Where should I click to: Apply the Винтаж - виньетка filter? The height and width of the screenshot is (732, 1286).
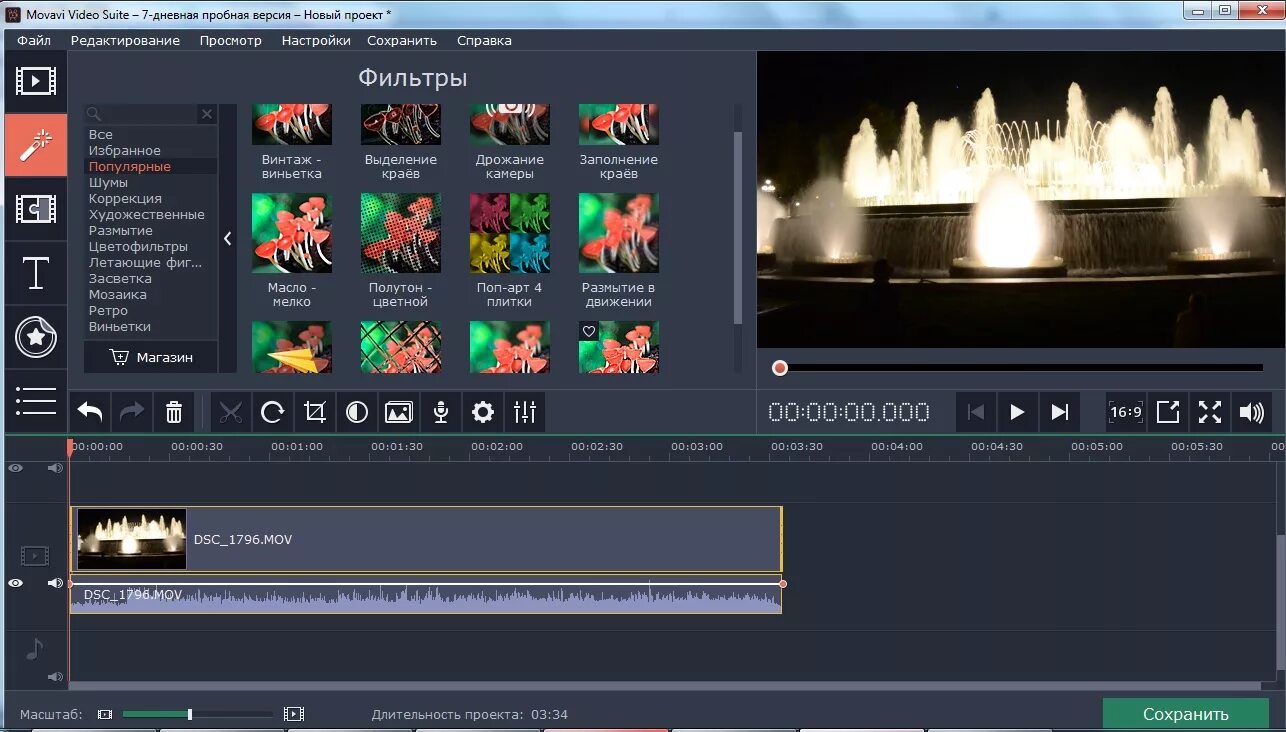coord(292,143)
